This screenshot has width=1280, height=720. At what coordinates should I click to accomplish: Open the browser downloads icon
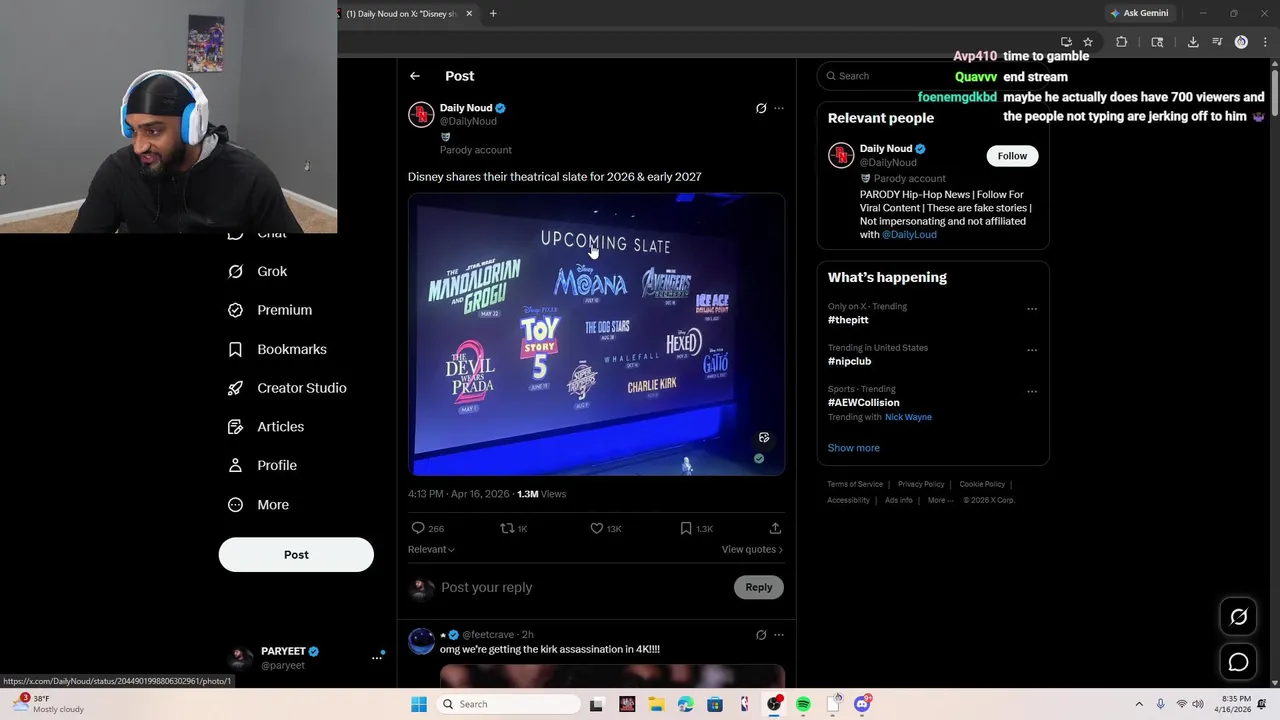[x=1193, y=42]
